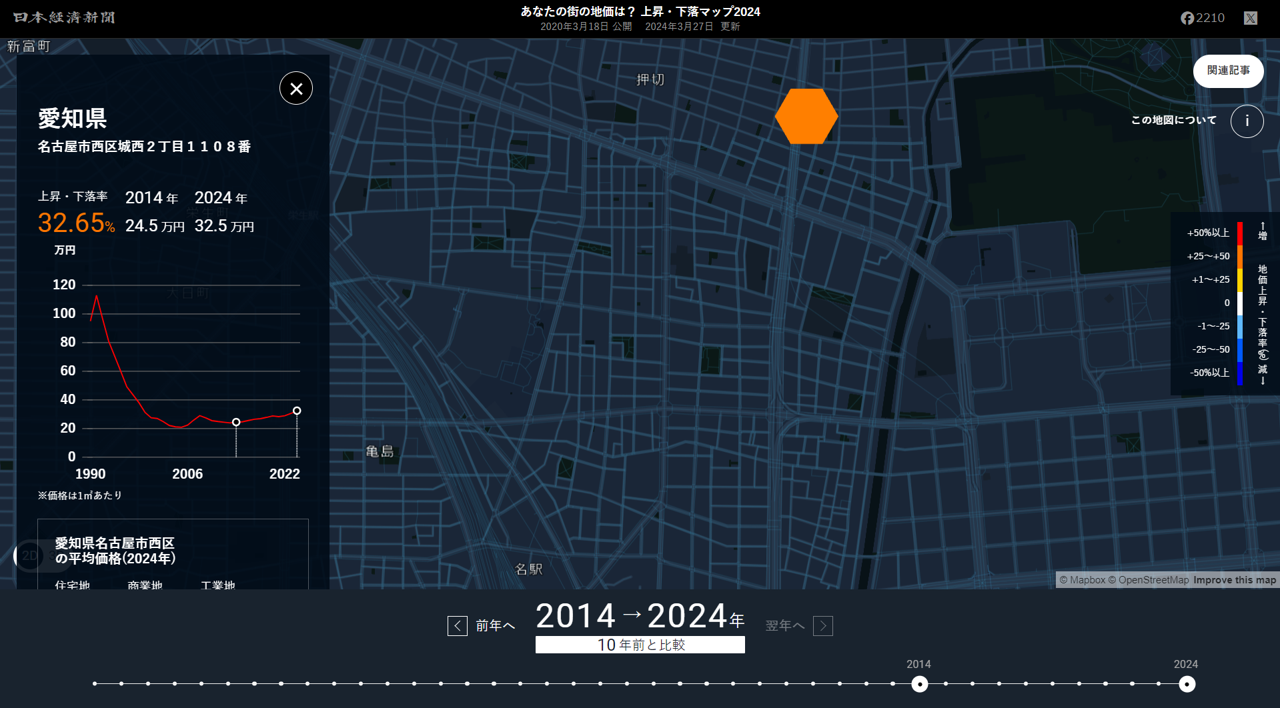
Task: Click the 32.65% rate value
Action: pos(76,223)
